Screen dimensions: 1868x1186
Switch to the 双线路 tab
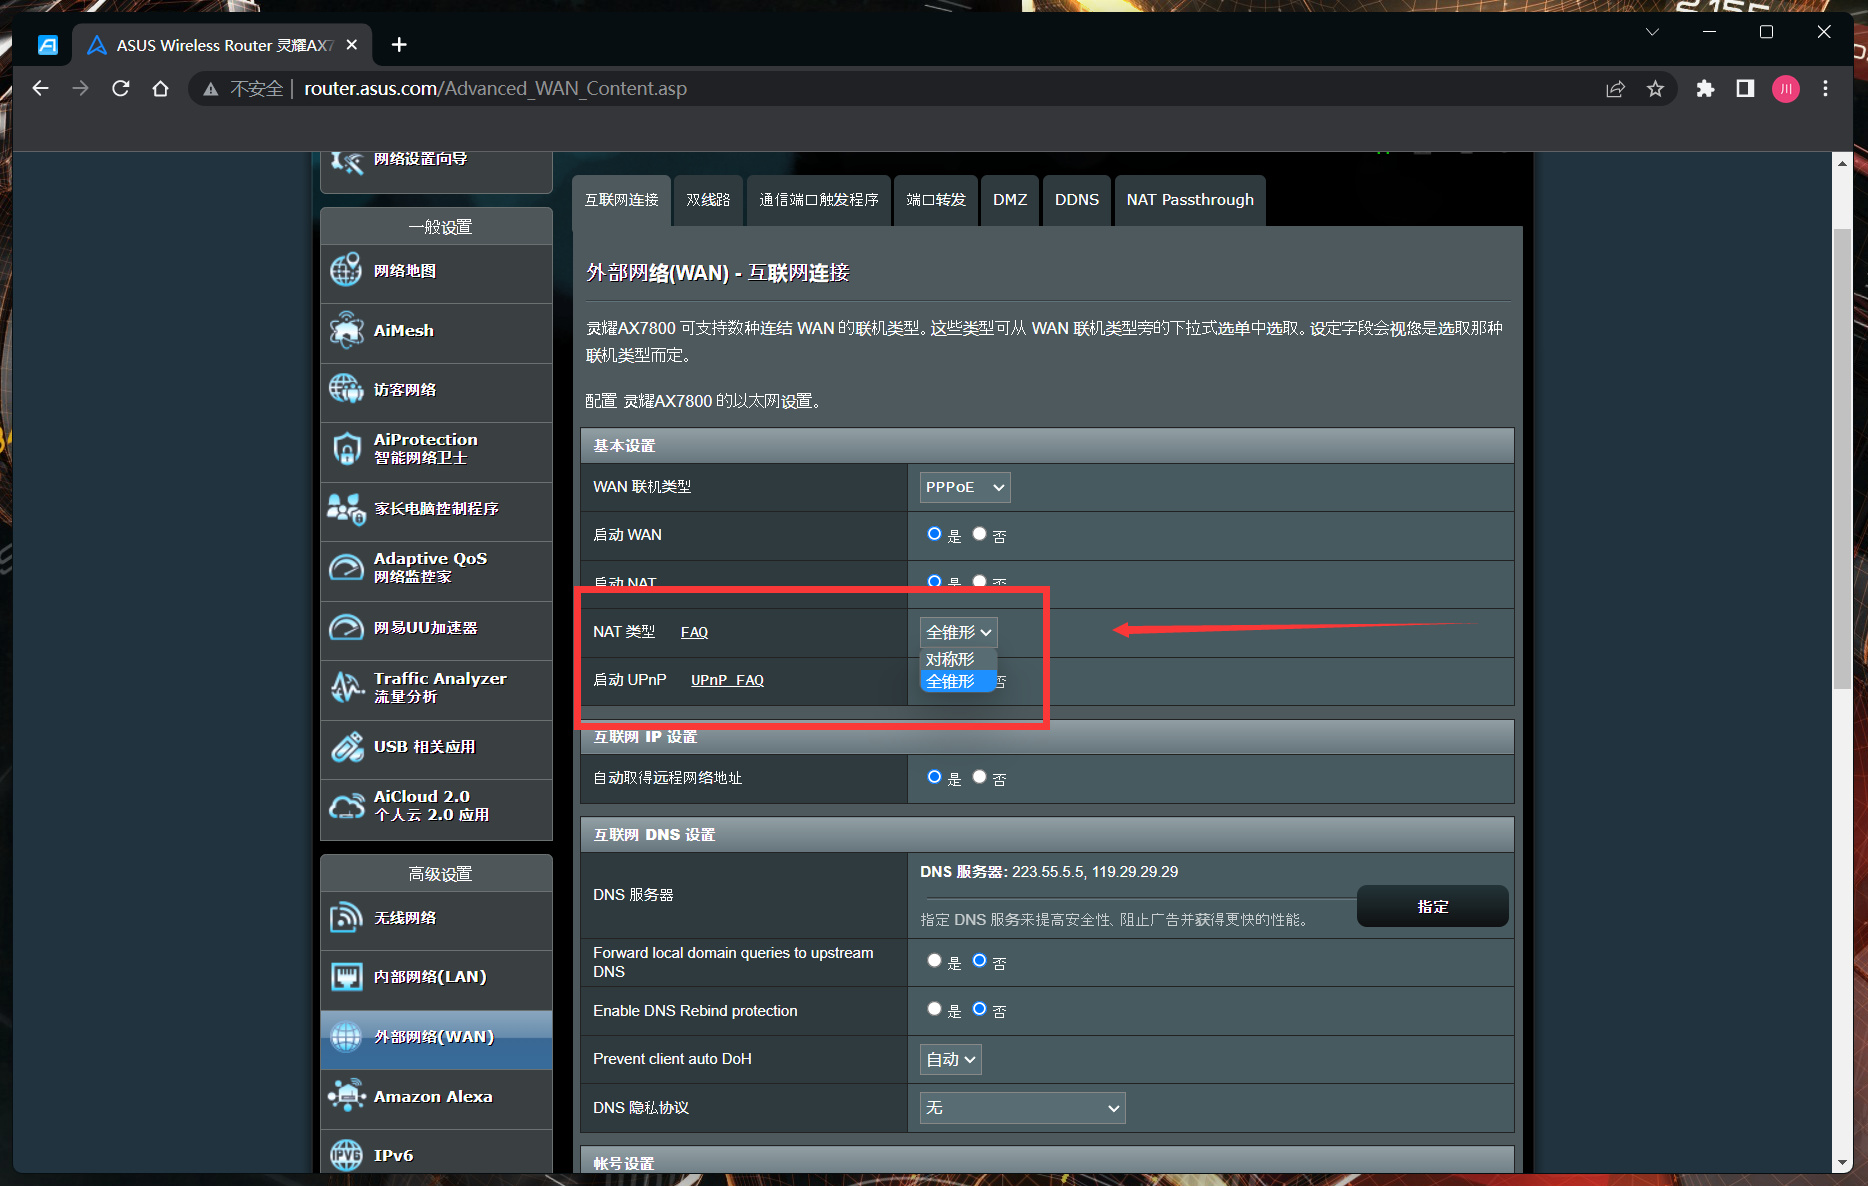click(708, 200)
